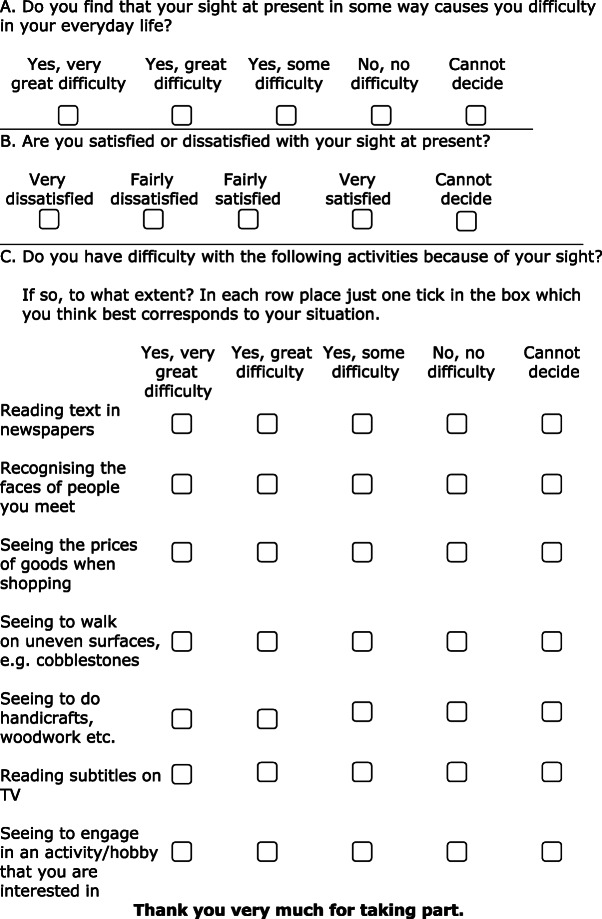The height and width of the screenshot is (919, 602).
Task: Select 'No, no difficulty' for TV subtitles
Action: 457,771
